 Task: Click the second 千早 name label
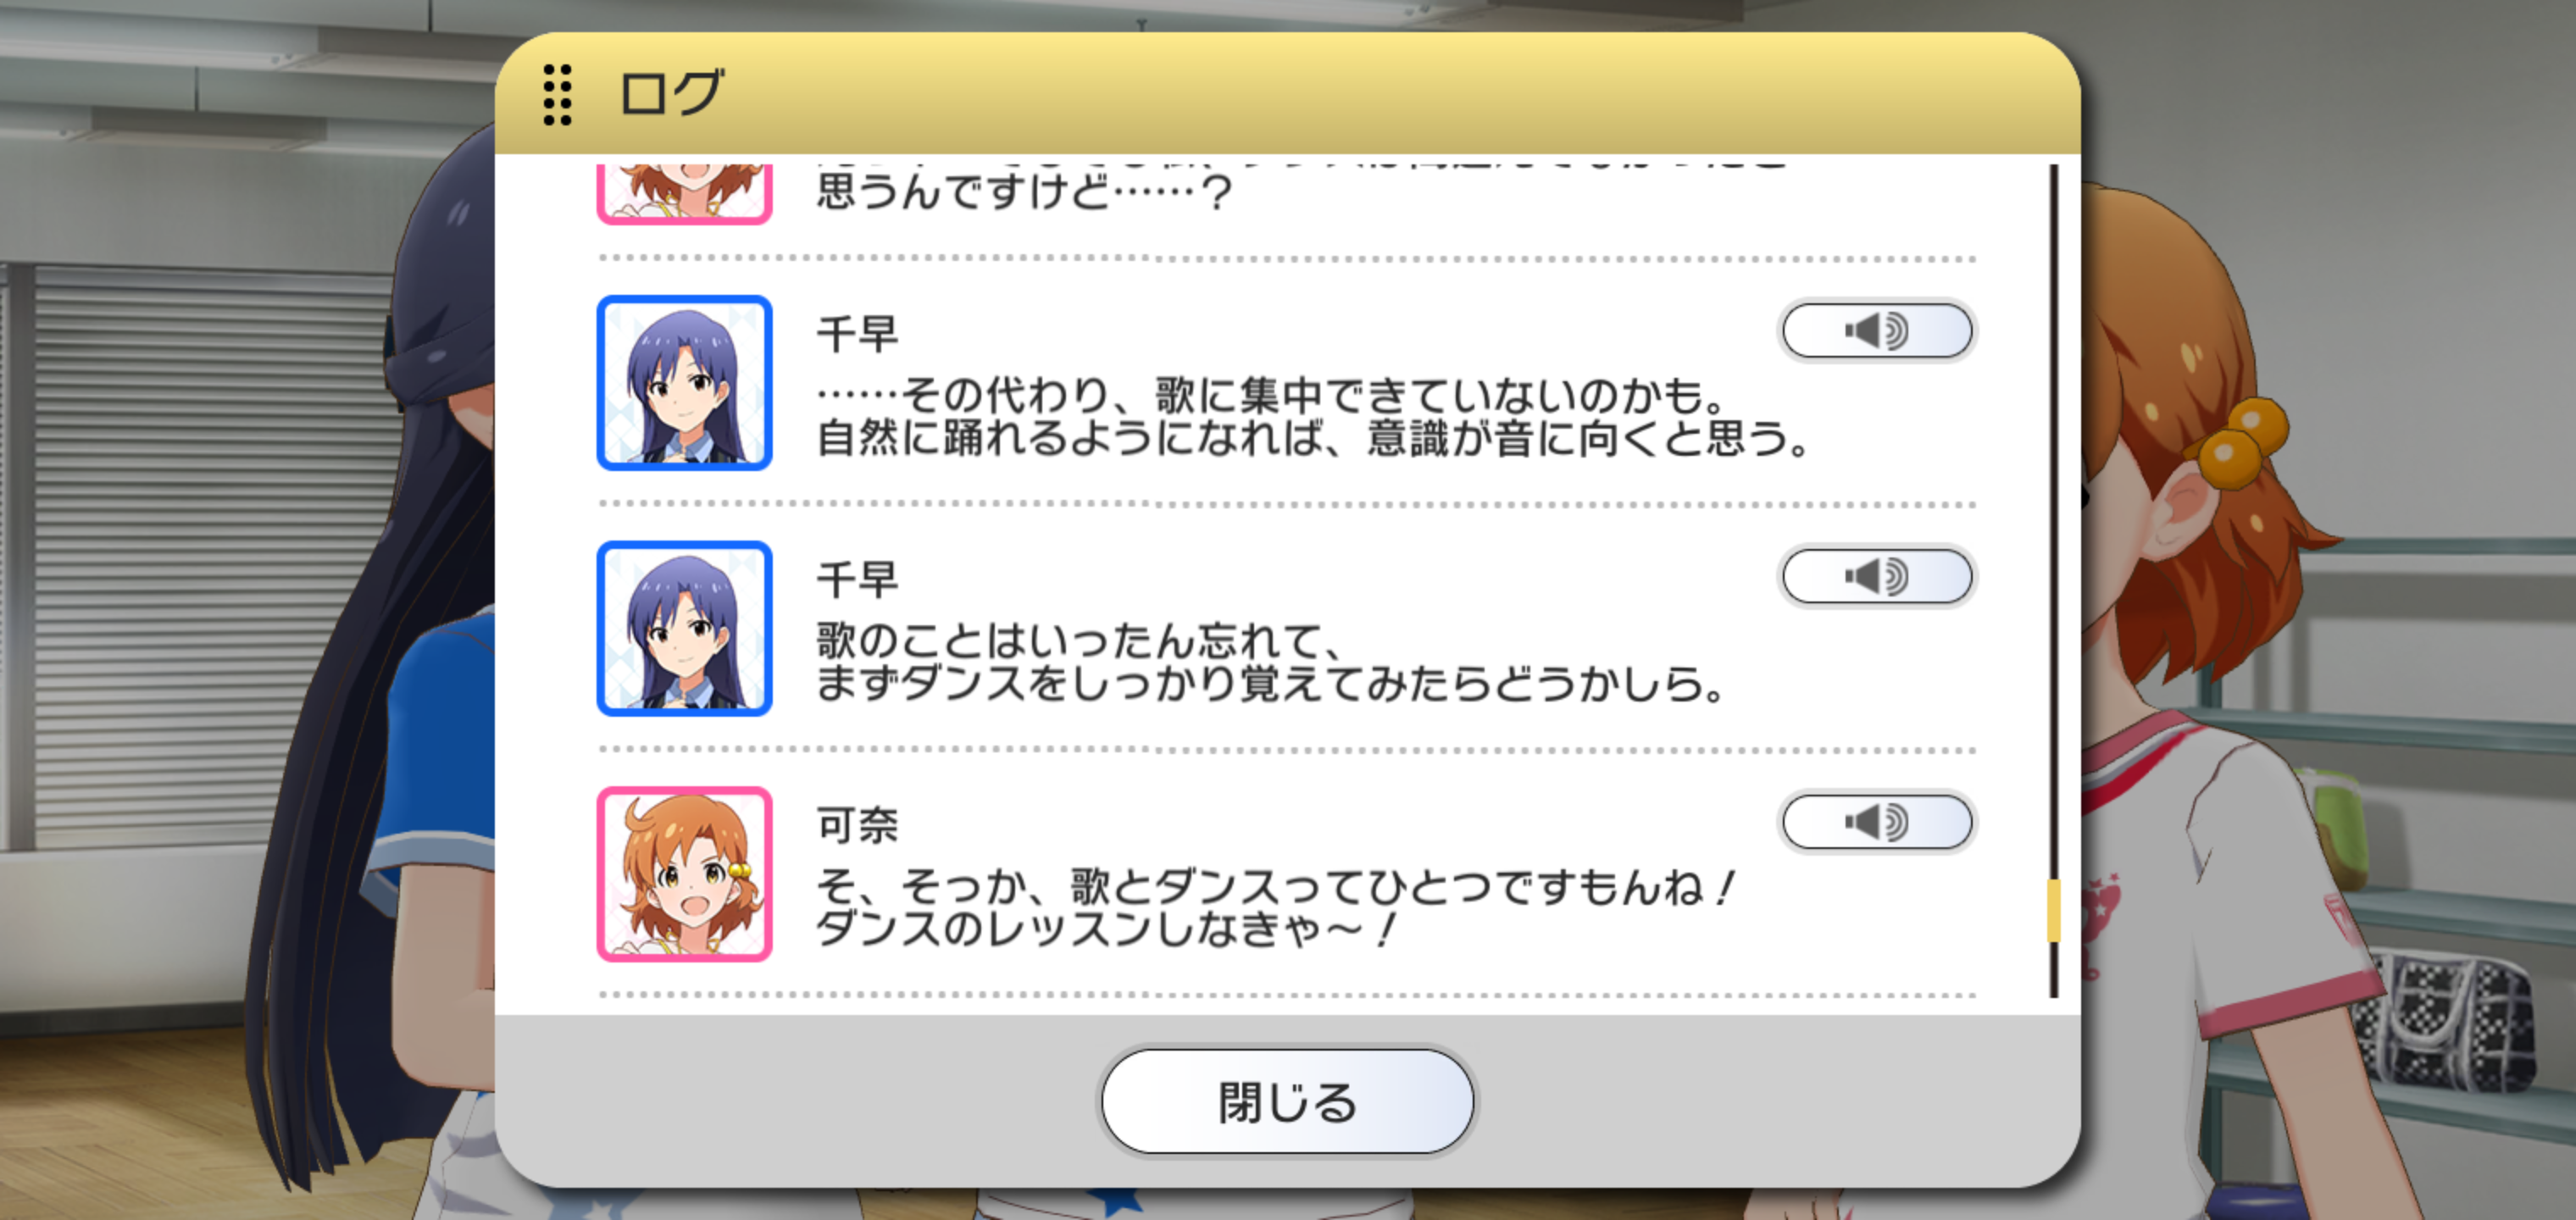[857, 580]
